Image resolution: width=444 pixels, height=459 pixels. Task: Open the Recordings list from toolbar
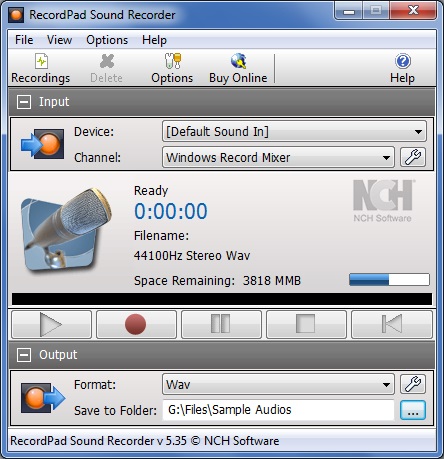pos(41,68)
